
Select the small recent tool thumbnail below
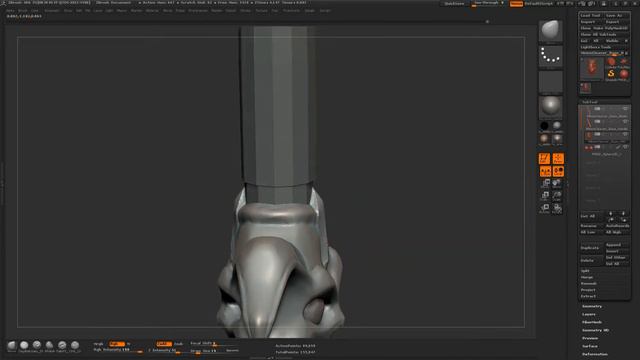pos(585,87)
